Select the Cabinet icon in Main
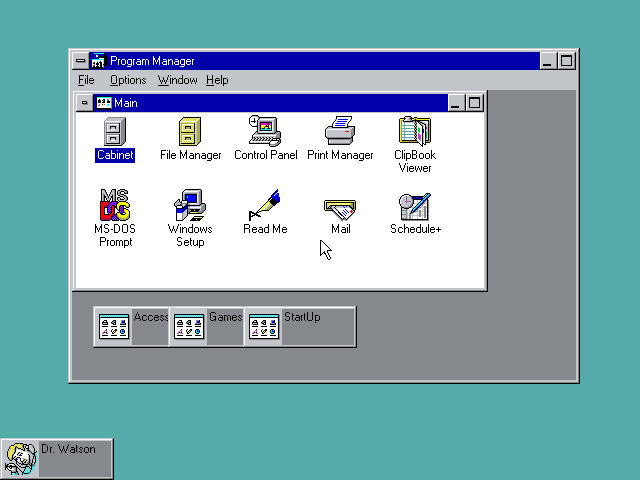Viewport: 640px width, 480px height. coord(115,131)
